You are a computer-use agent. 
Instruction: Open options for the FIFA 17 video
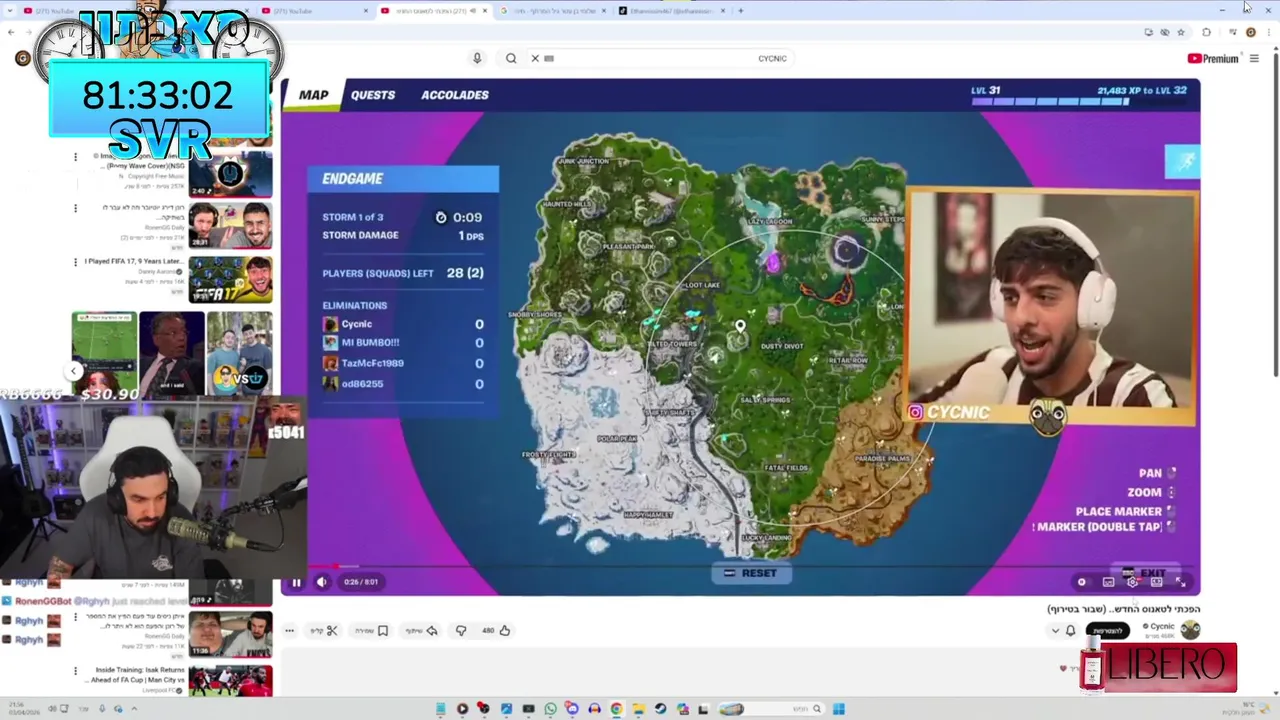tap(75, 262)
